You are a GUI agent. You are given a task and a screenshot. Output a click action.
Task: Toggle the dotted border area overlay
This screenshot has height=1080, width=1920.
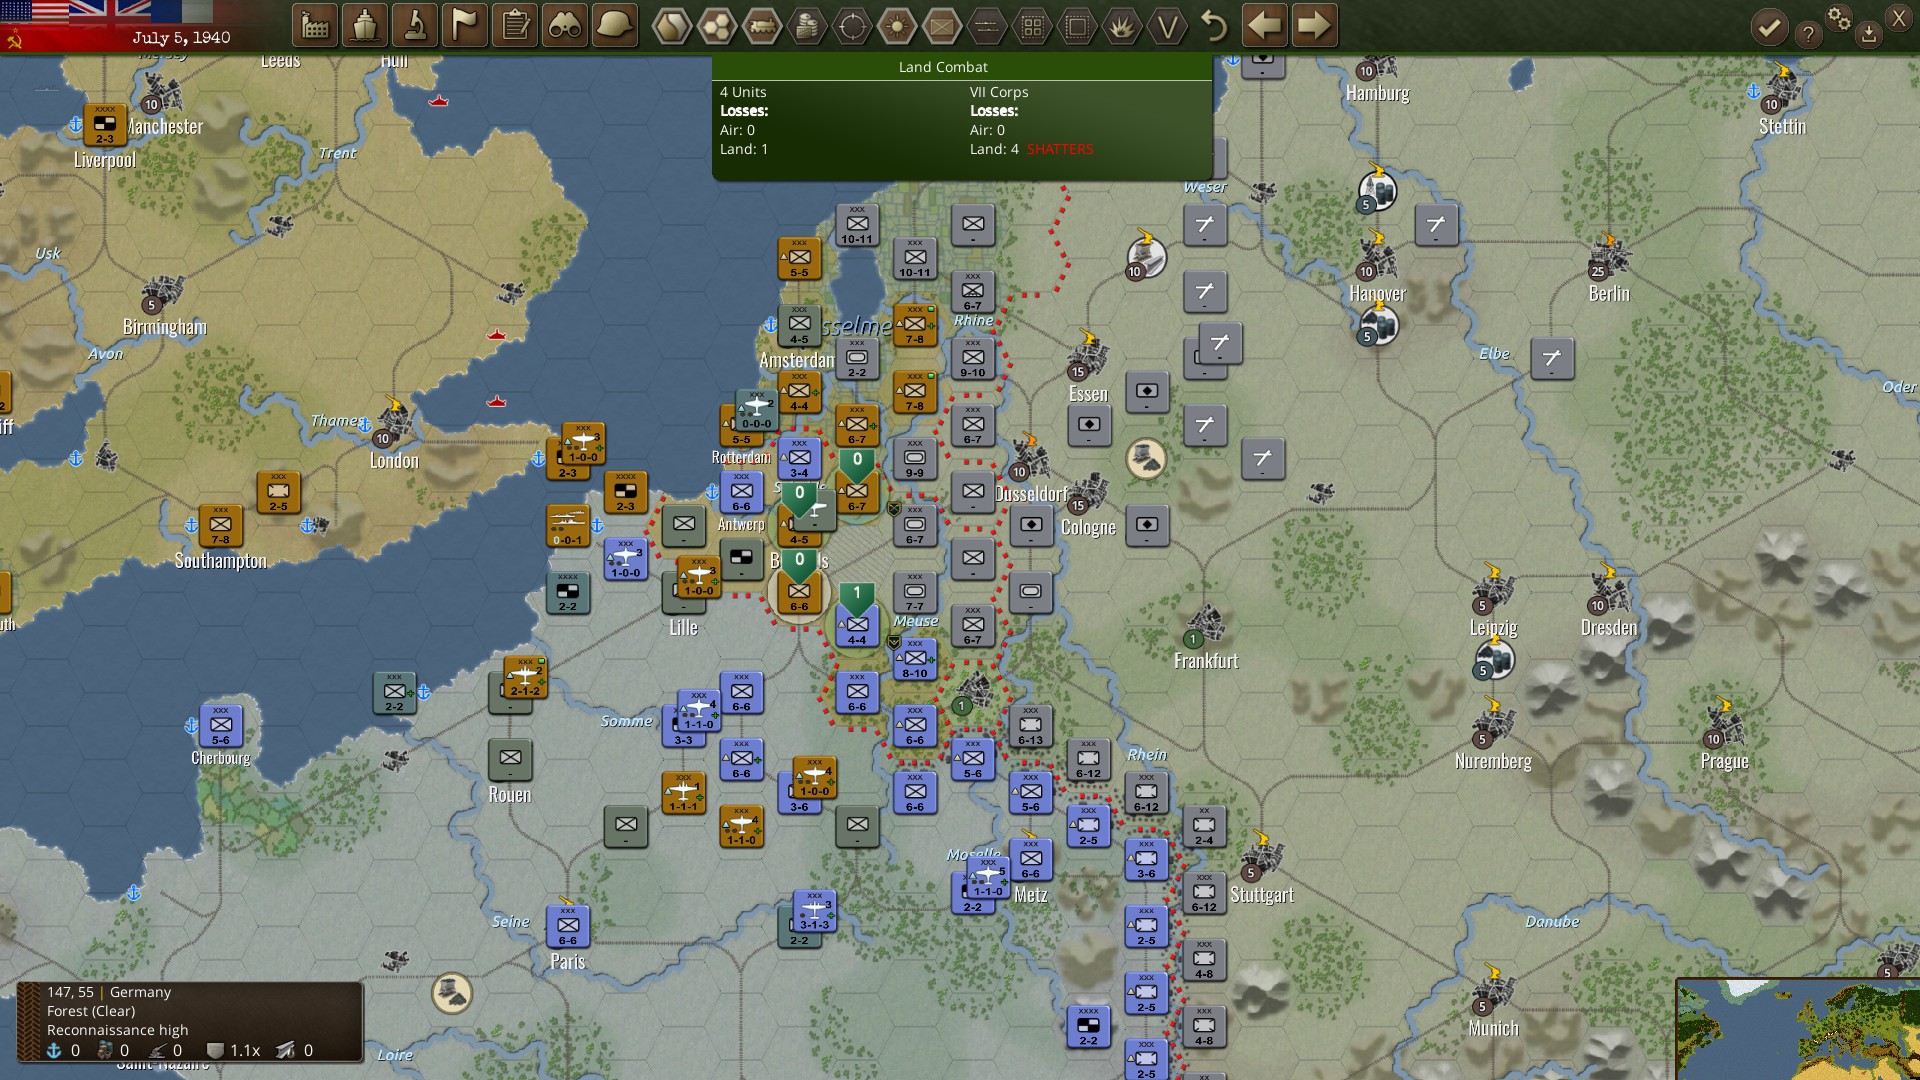tap(1077, 26)
